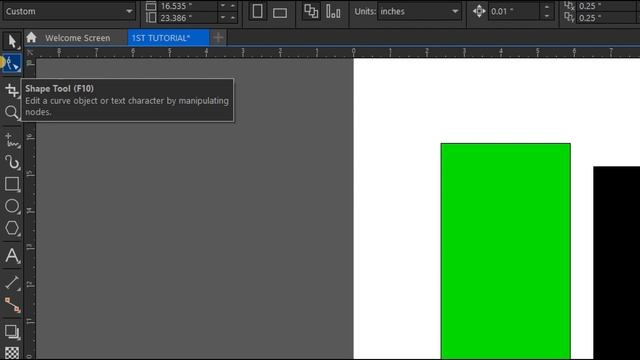This screenshot has height=360, width=640.
Task: Adjust the page height spinner arrows
Action: point(228,18)
